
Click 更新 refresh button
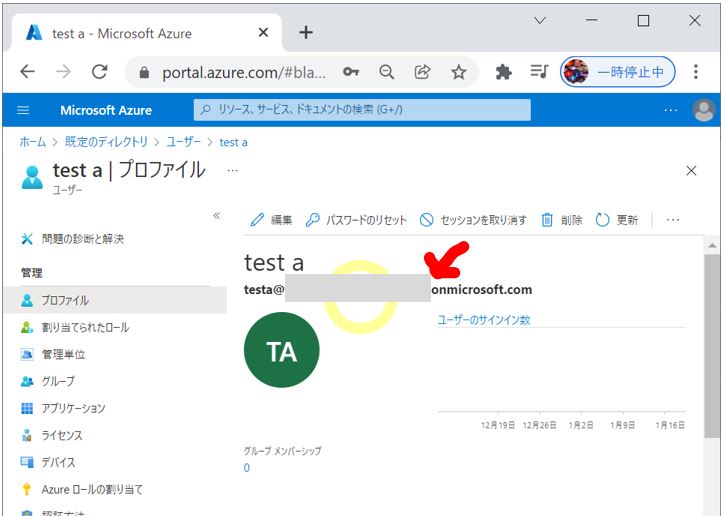point(617,220)
